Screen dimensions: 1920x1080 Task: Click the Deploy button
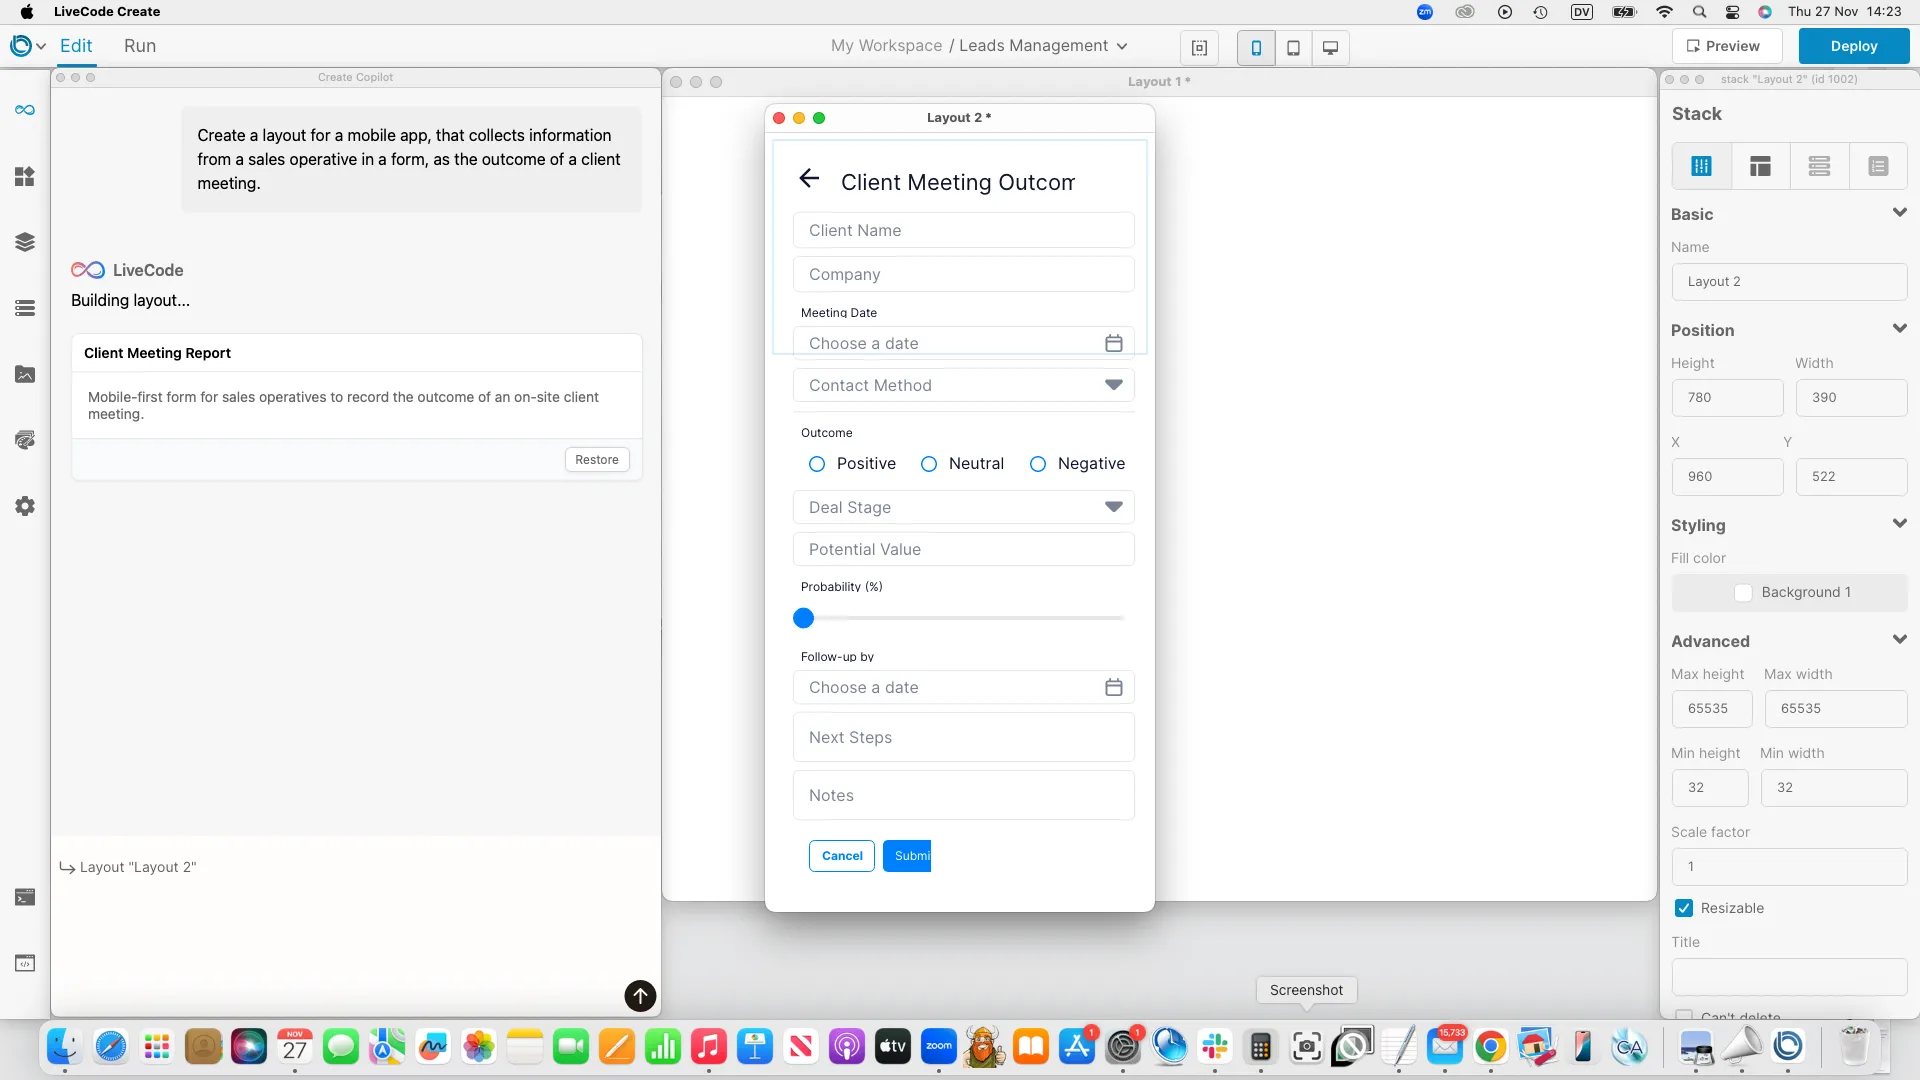coord(1853,45)
